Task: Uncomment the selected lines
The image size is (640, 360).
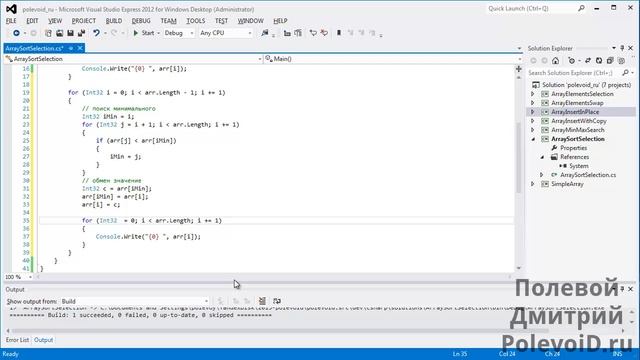Action: (x=324, y=33)
